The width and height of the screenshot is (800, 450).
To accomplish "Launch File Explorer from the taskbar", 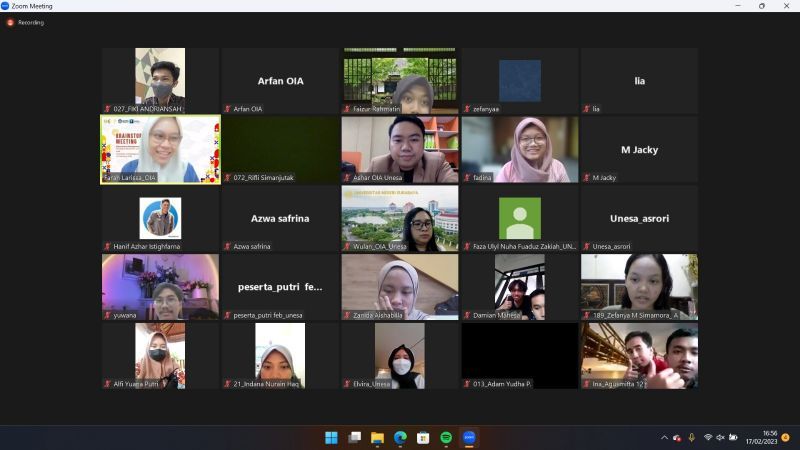I will pyautogui.click(x=377, y=438).
